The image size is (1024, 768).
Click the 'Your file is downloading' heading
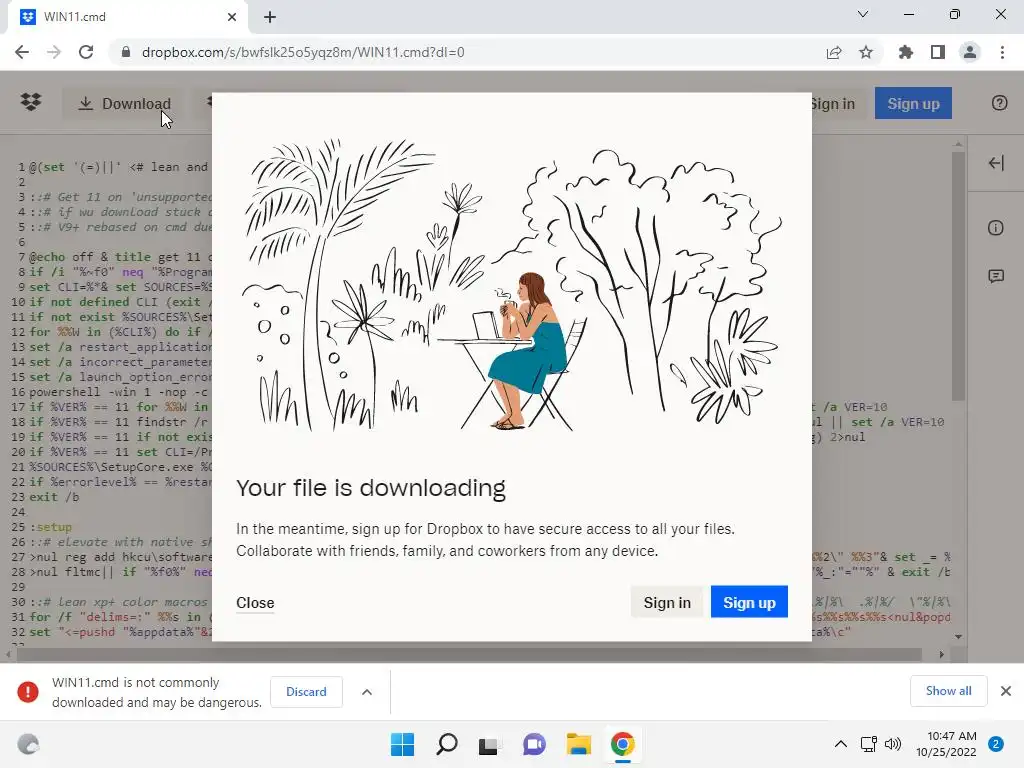click(x=371, y=488)
